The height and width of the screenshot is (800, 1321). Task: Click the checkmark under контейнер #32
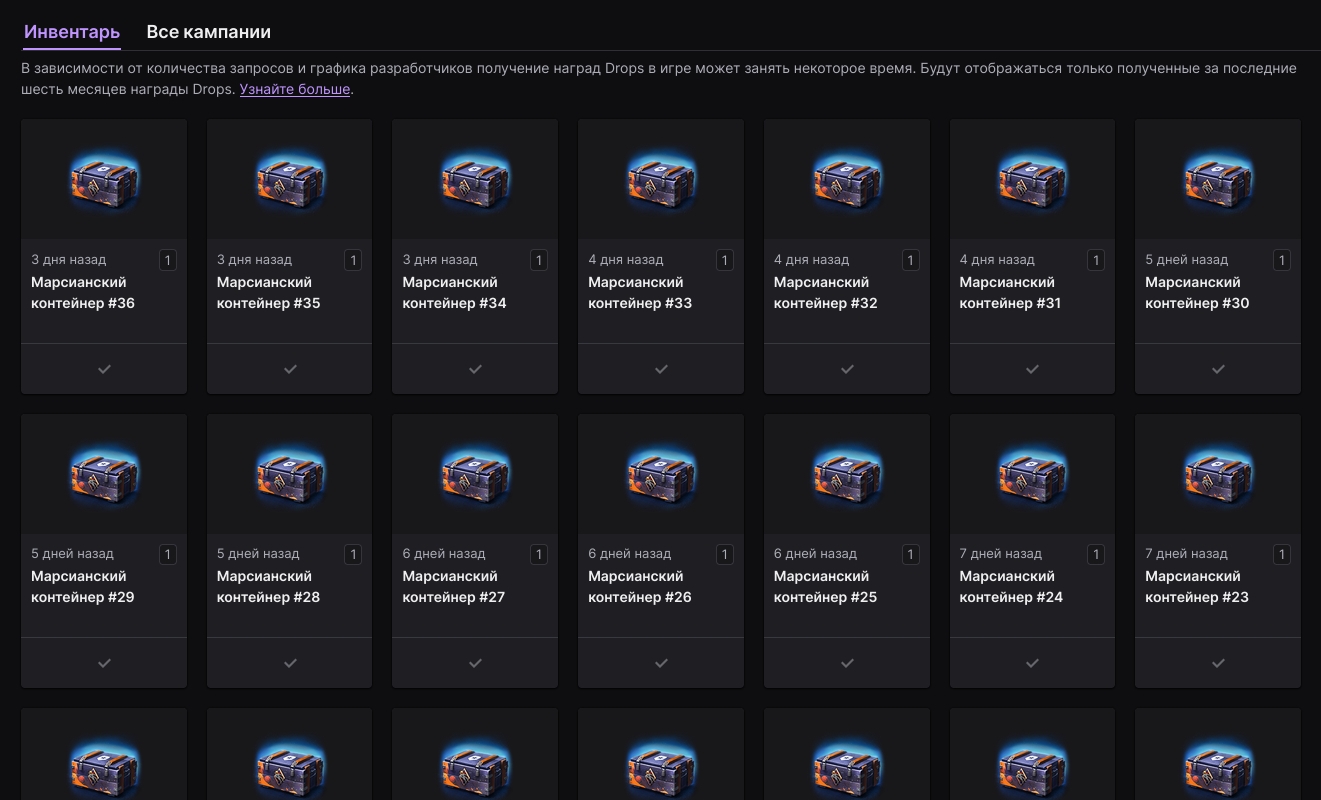pos(847,369)
